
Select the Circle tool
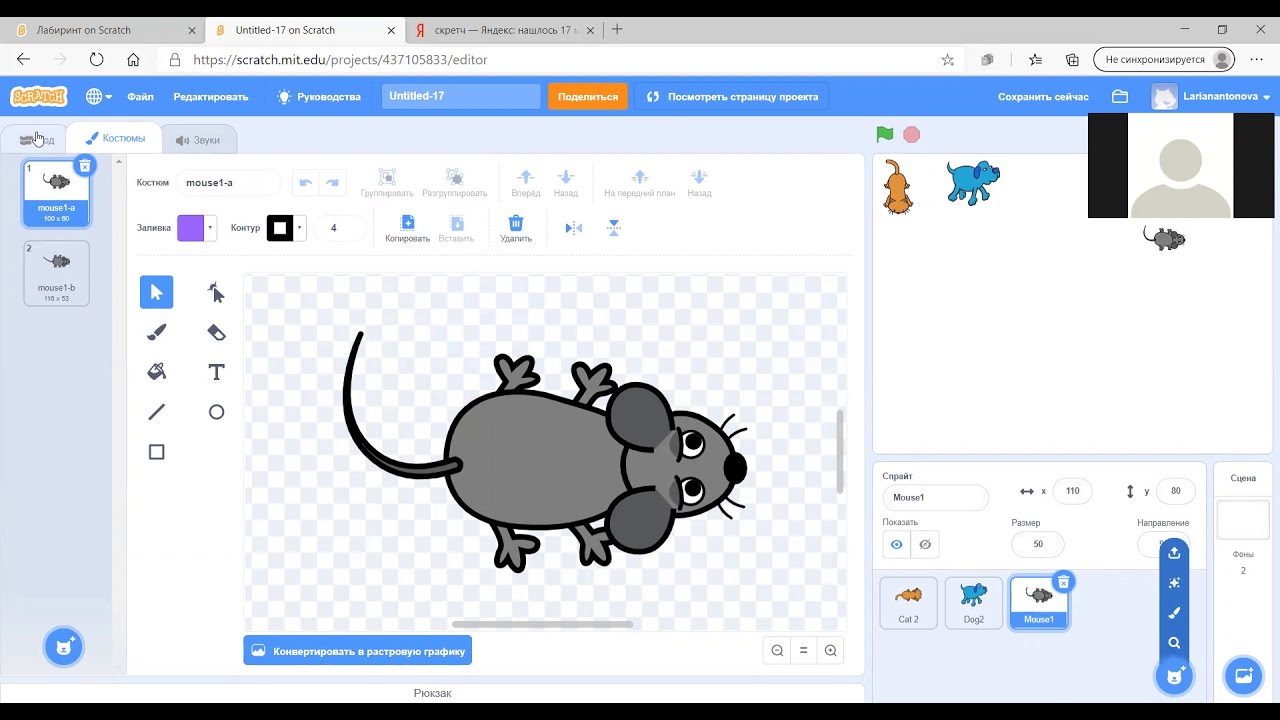tap(216, 412)
